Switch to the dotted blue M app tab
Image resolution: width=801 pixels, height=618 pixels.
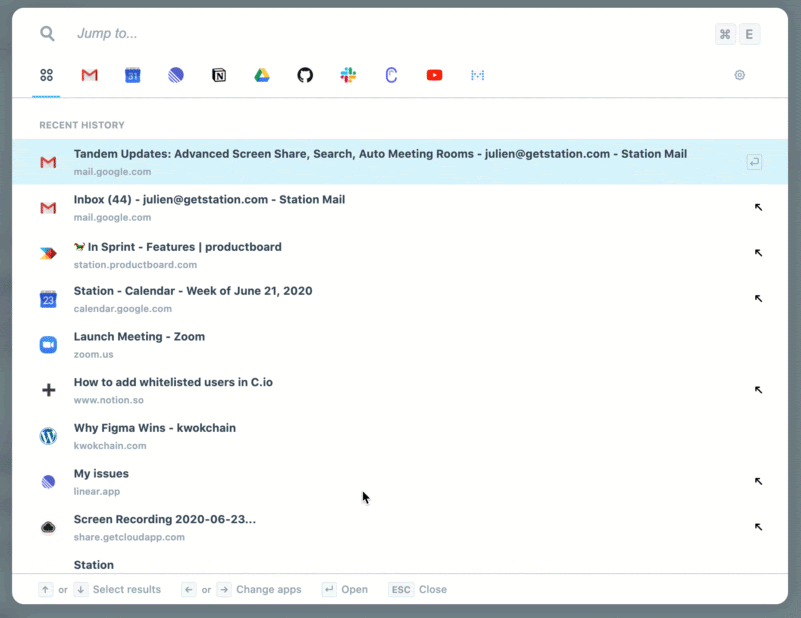478,76
